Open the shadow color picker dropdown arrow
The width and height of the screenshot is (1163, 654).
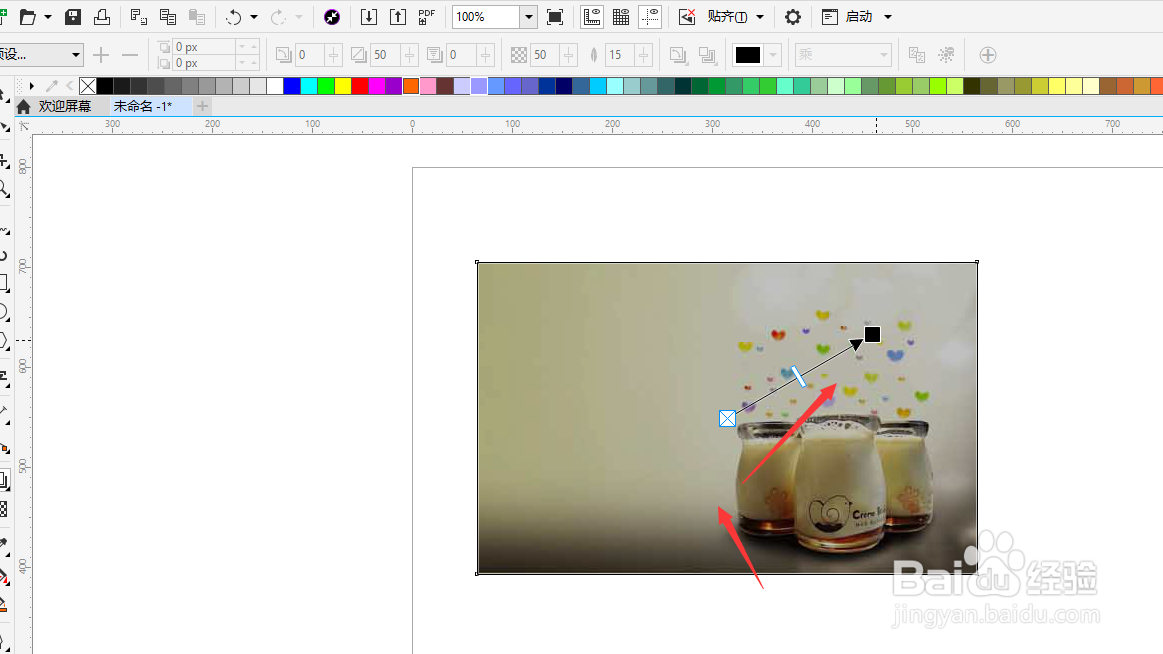point(773,54)
